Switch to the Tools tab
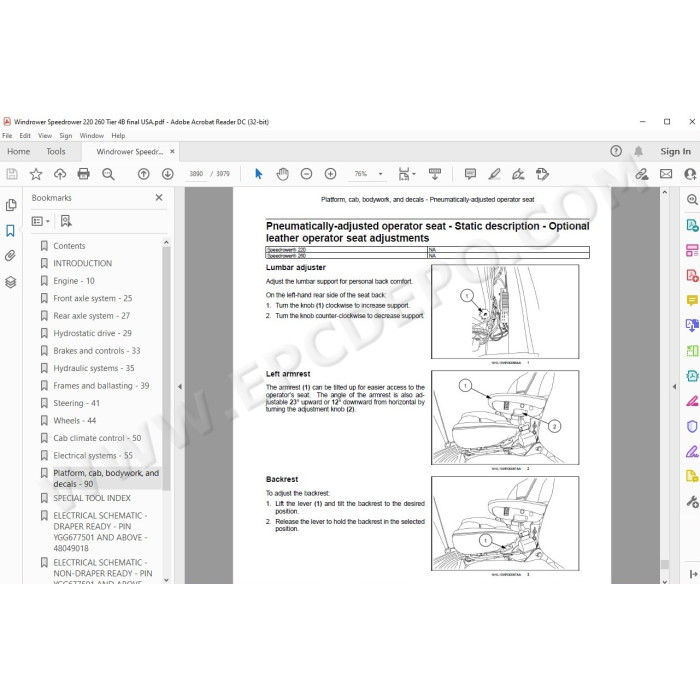700x700 pixels. (x=56, y=151)
